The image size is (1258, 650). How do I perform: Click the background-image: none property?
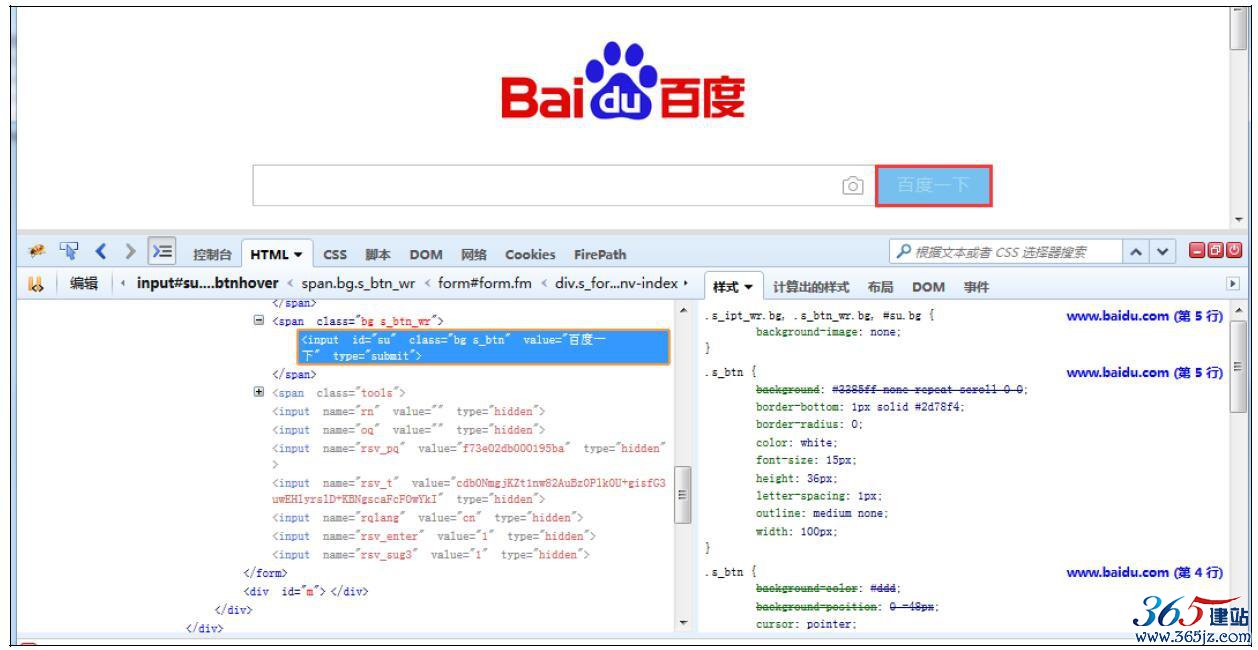829,332
